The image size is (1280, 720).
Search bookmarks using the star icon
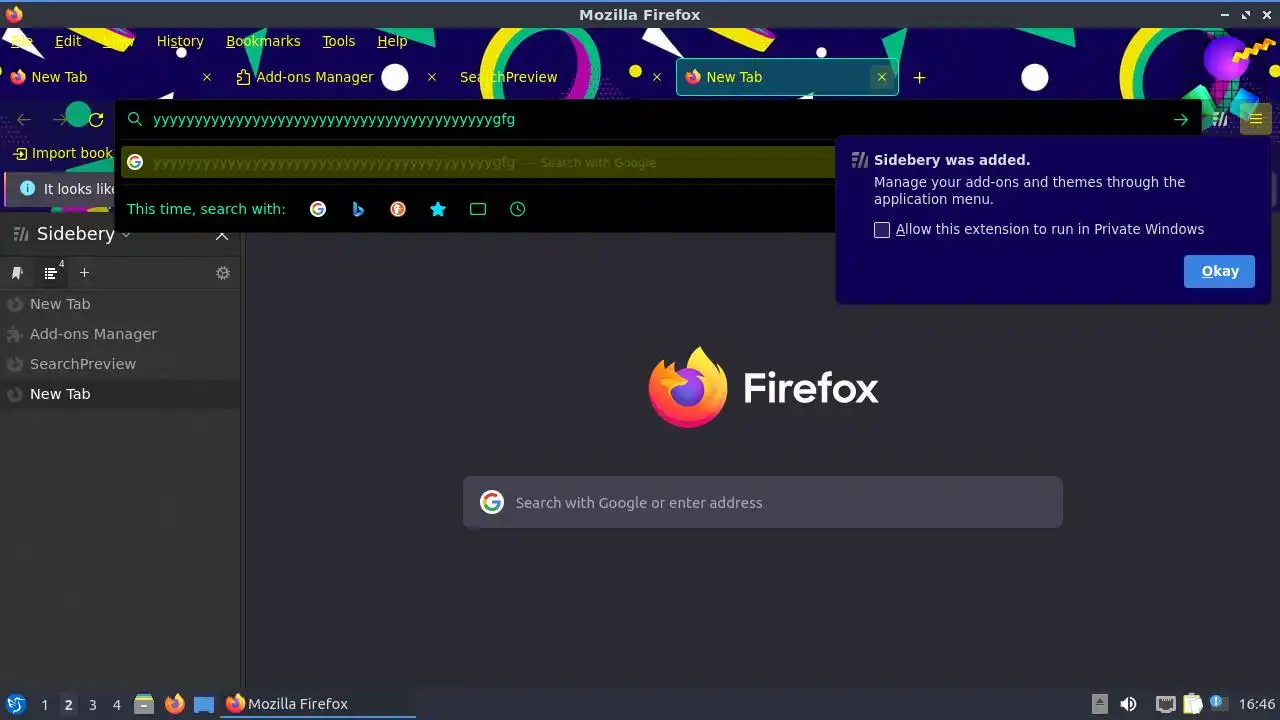pos(438,209)
